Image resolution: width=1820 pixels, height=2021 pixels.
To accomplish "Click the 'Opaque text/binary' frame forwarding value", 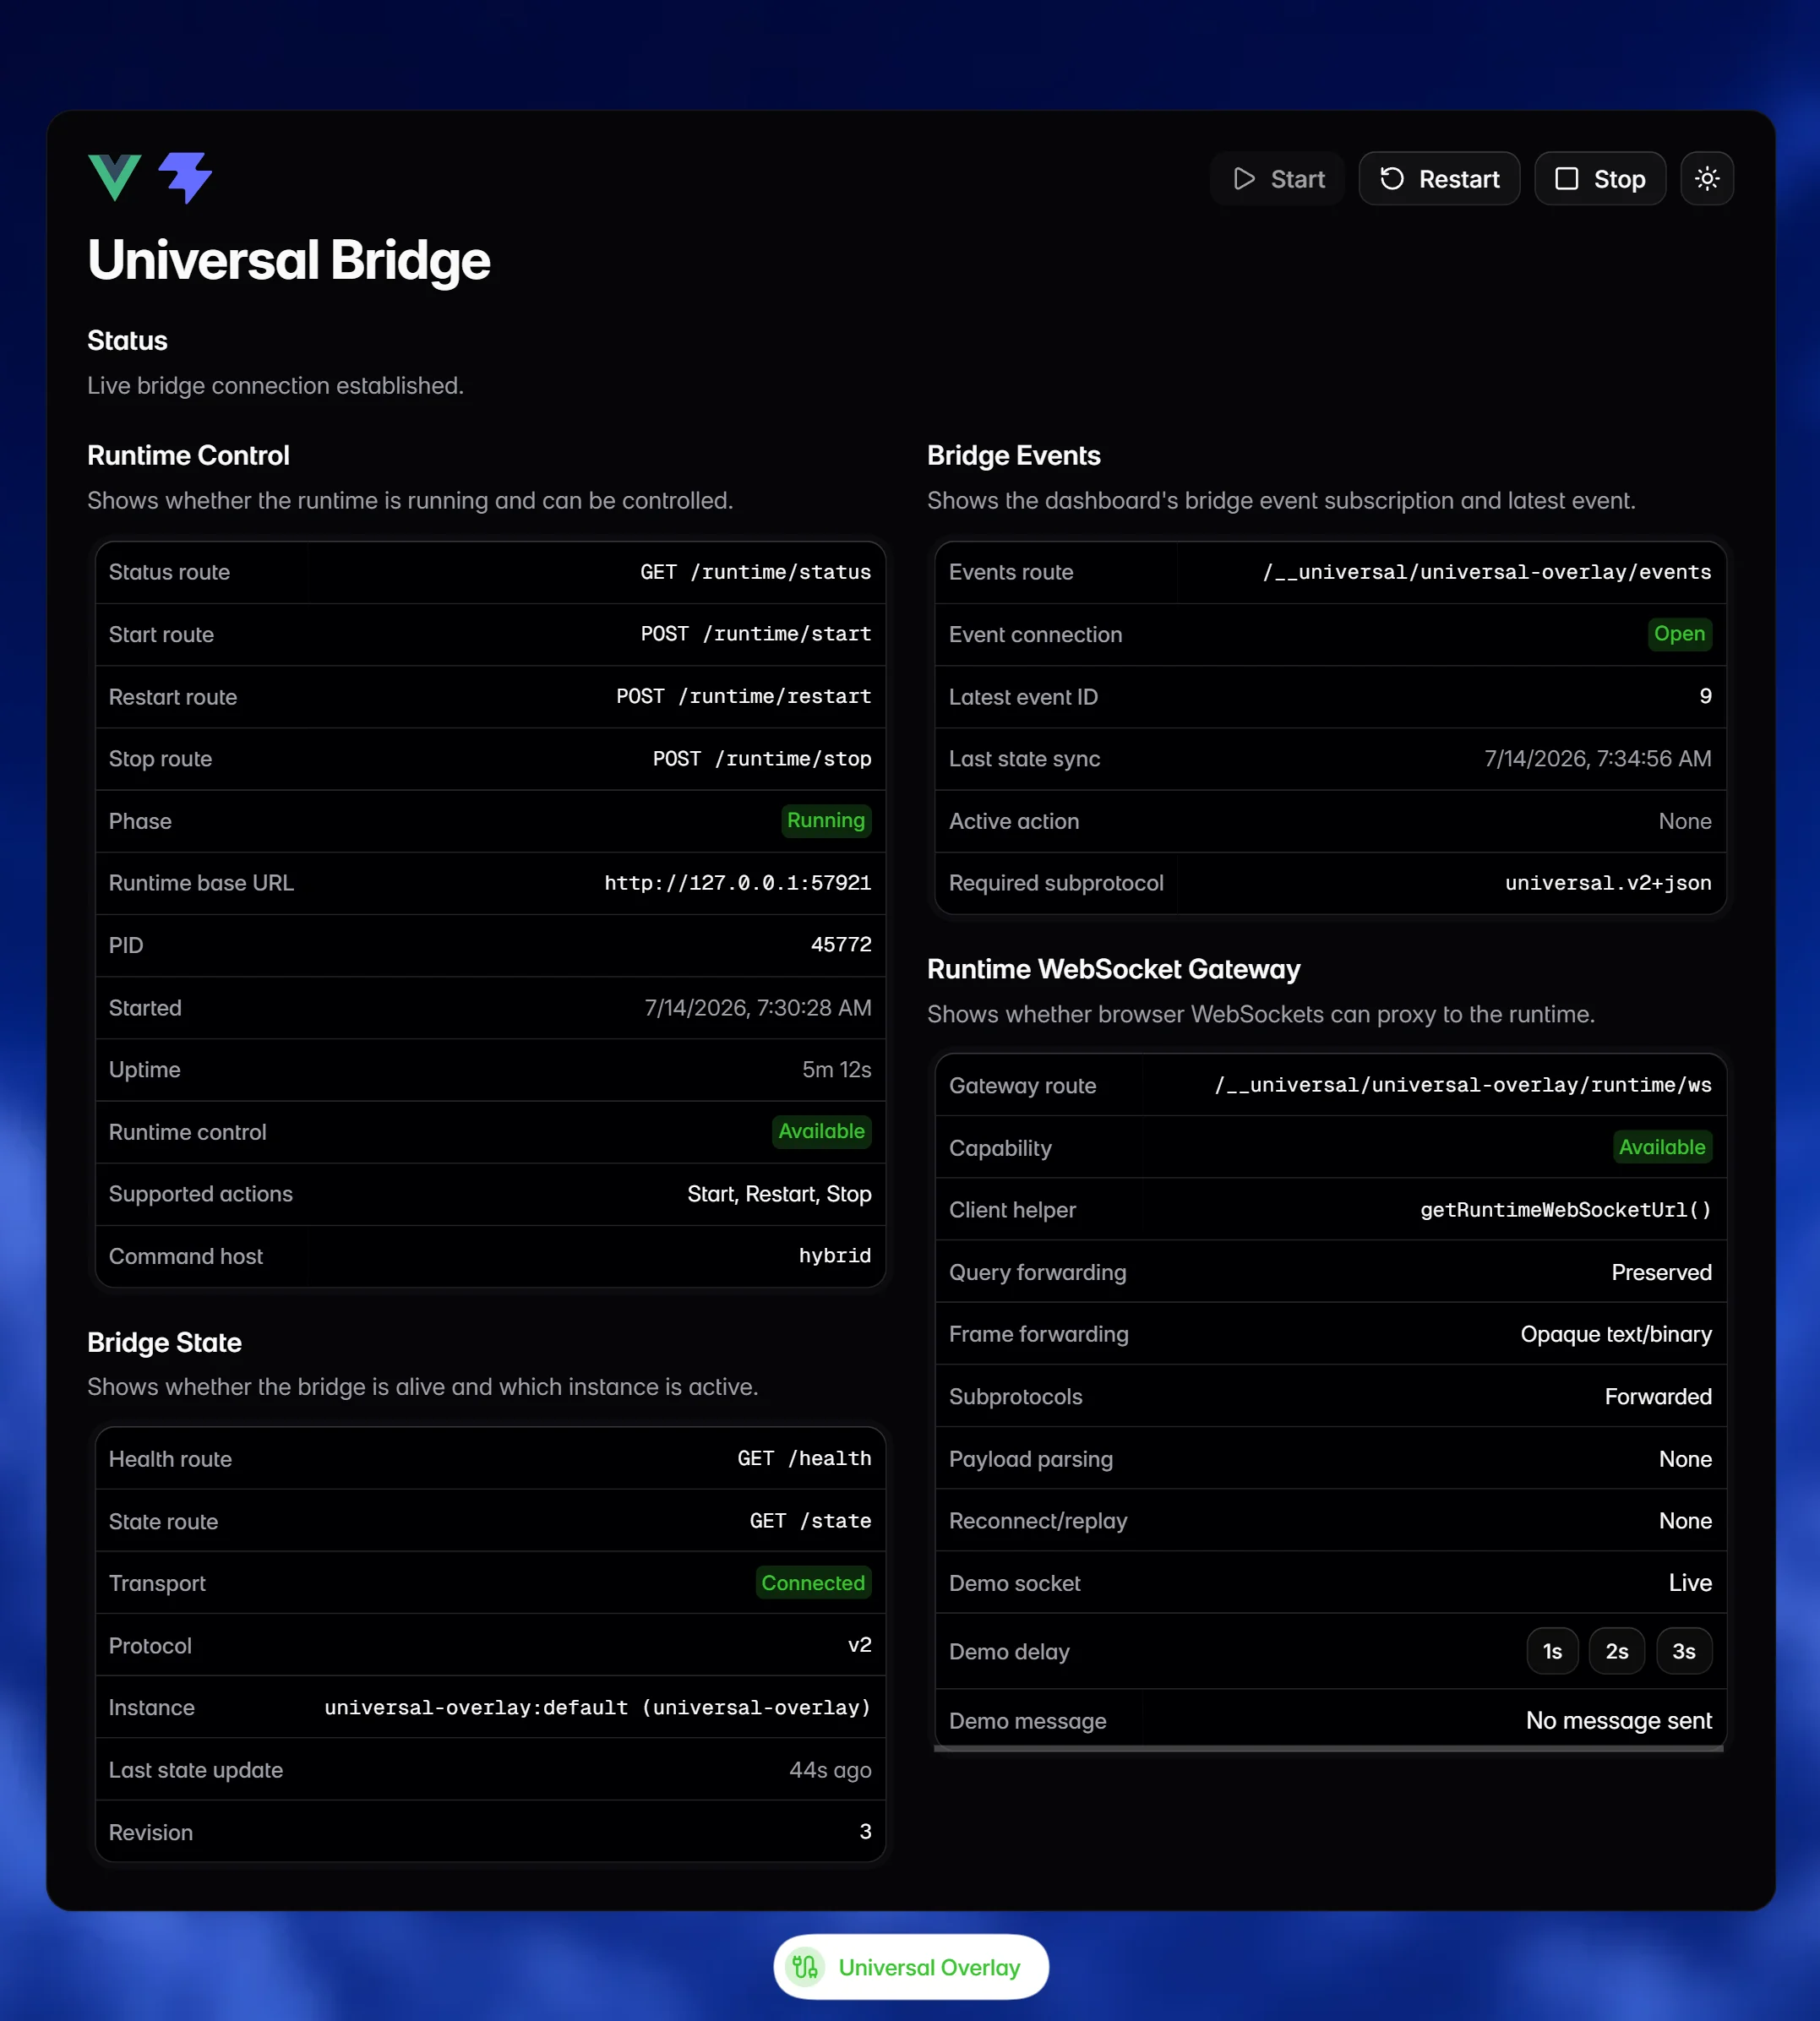I will pos(1616,1334).
